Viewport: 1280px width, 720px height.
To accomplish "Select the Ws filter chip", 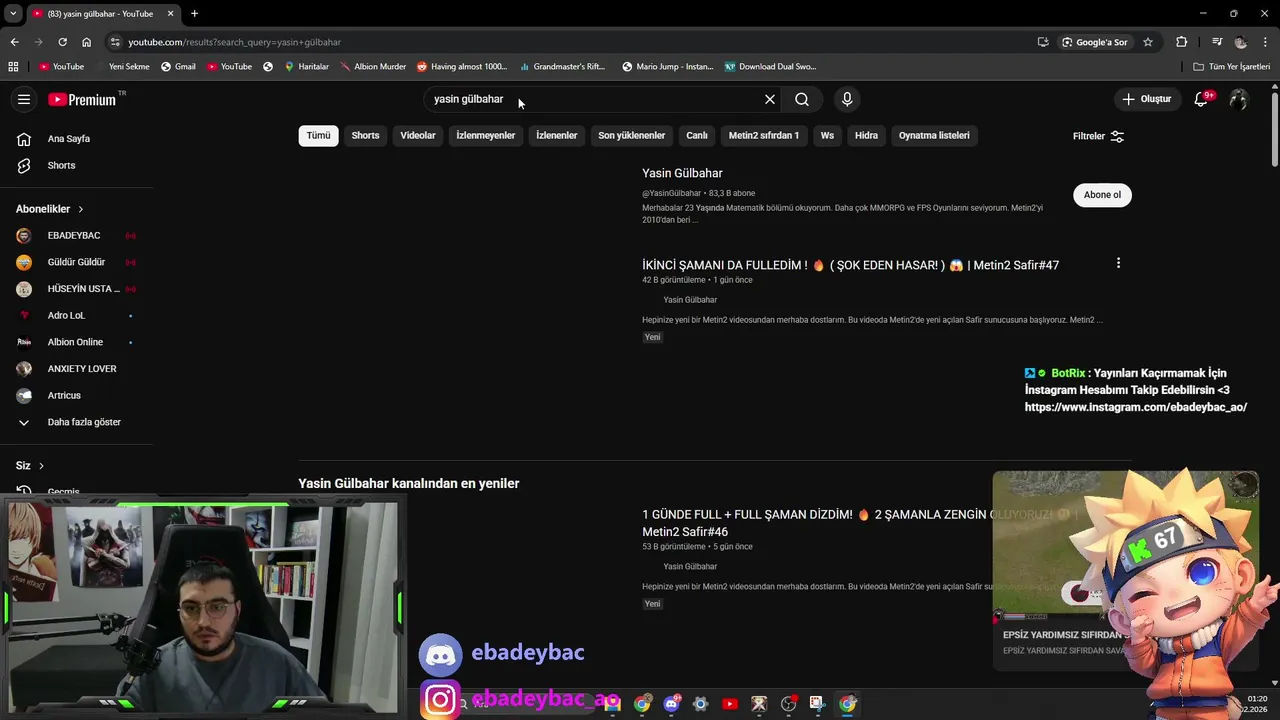I will point(827,136).
